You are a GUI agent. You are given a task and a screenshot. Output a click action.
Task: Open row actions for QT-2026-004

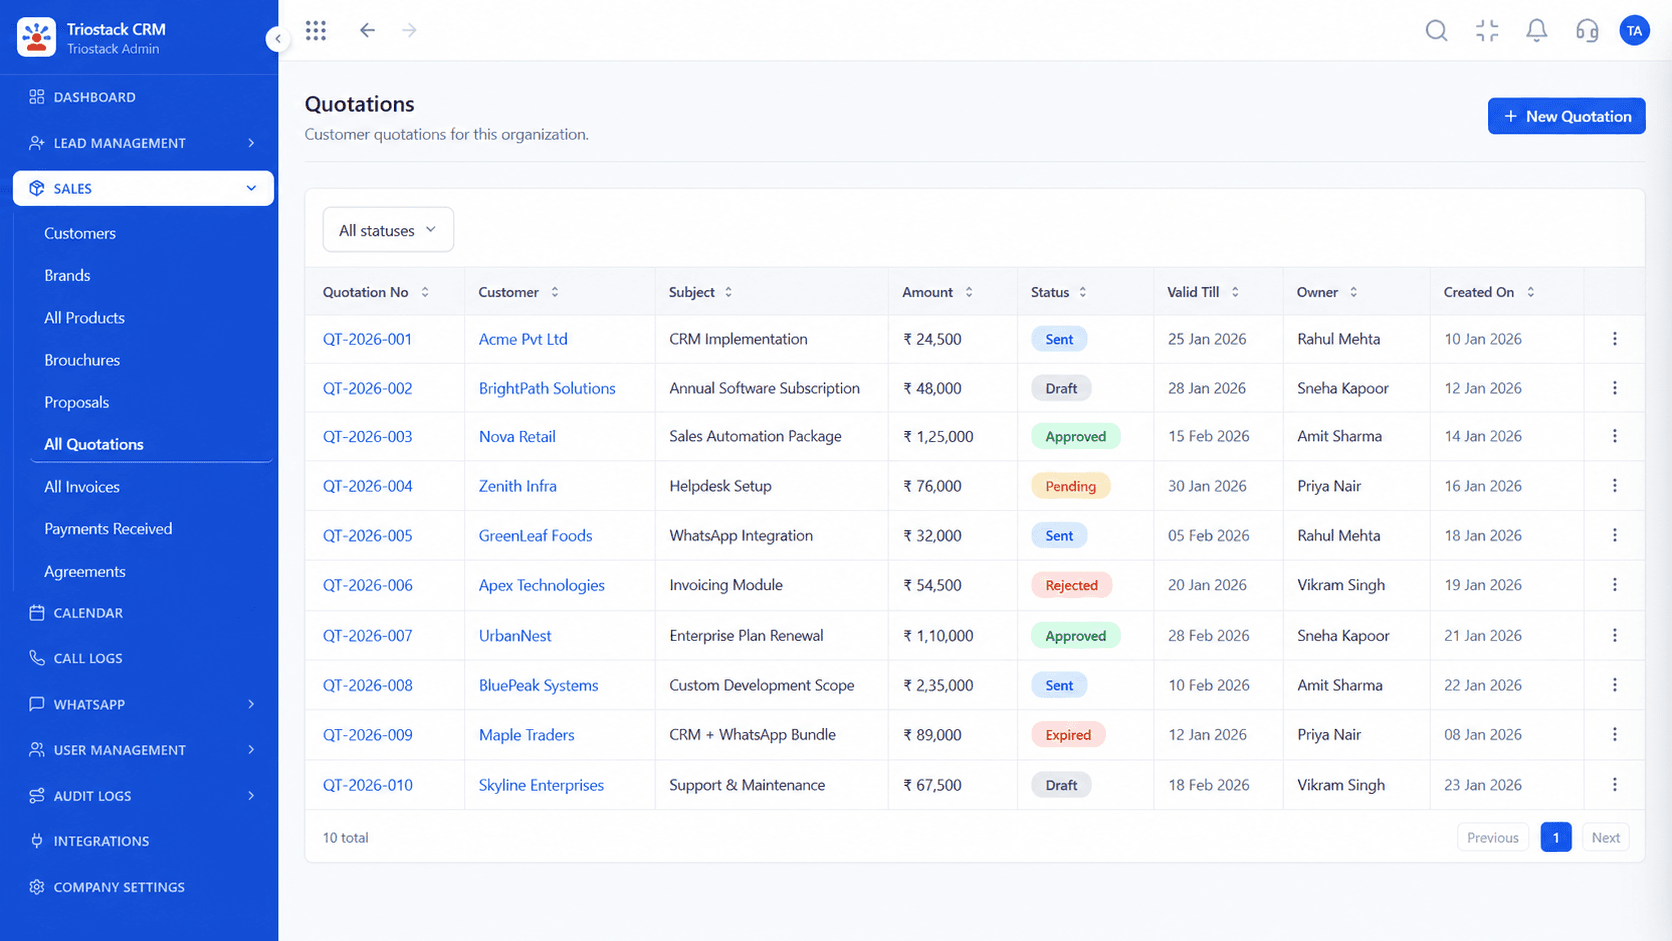coord(1614,486)
